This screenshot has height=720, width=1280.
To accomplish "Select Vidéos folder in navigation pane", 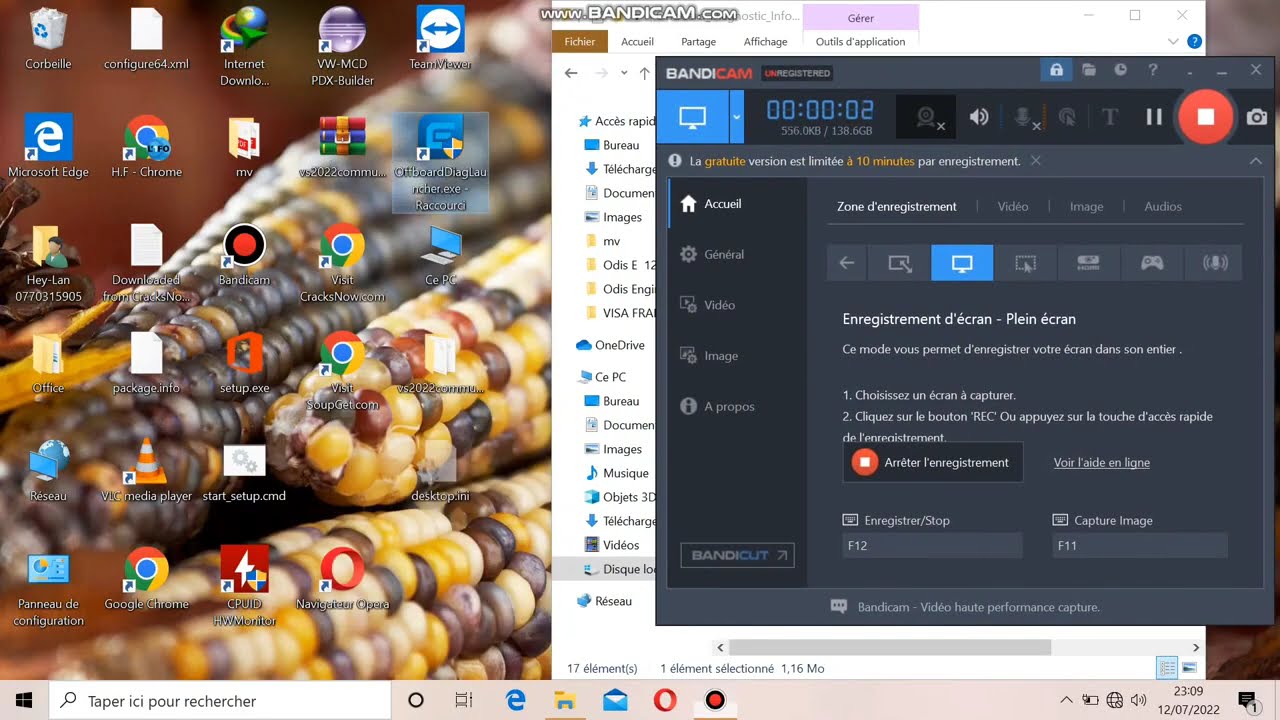I will [612, 545].
